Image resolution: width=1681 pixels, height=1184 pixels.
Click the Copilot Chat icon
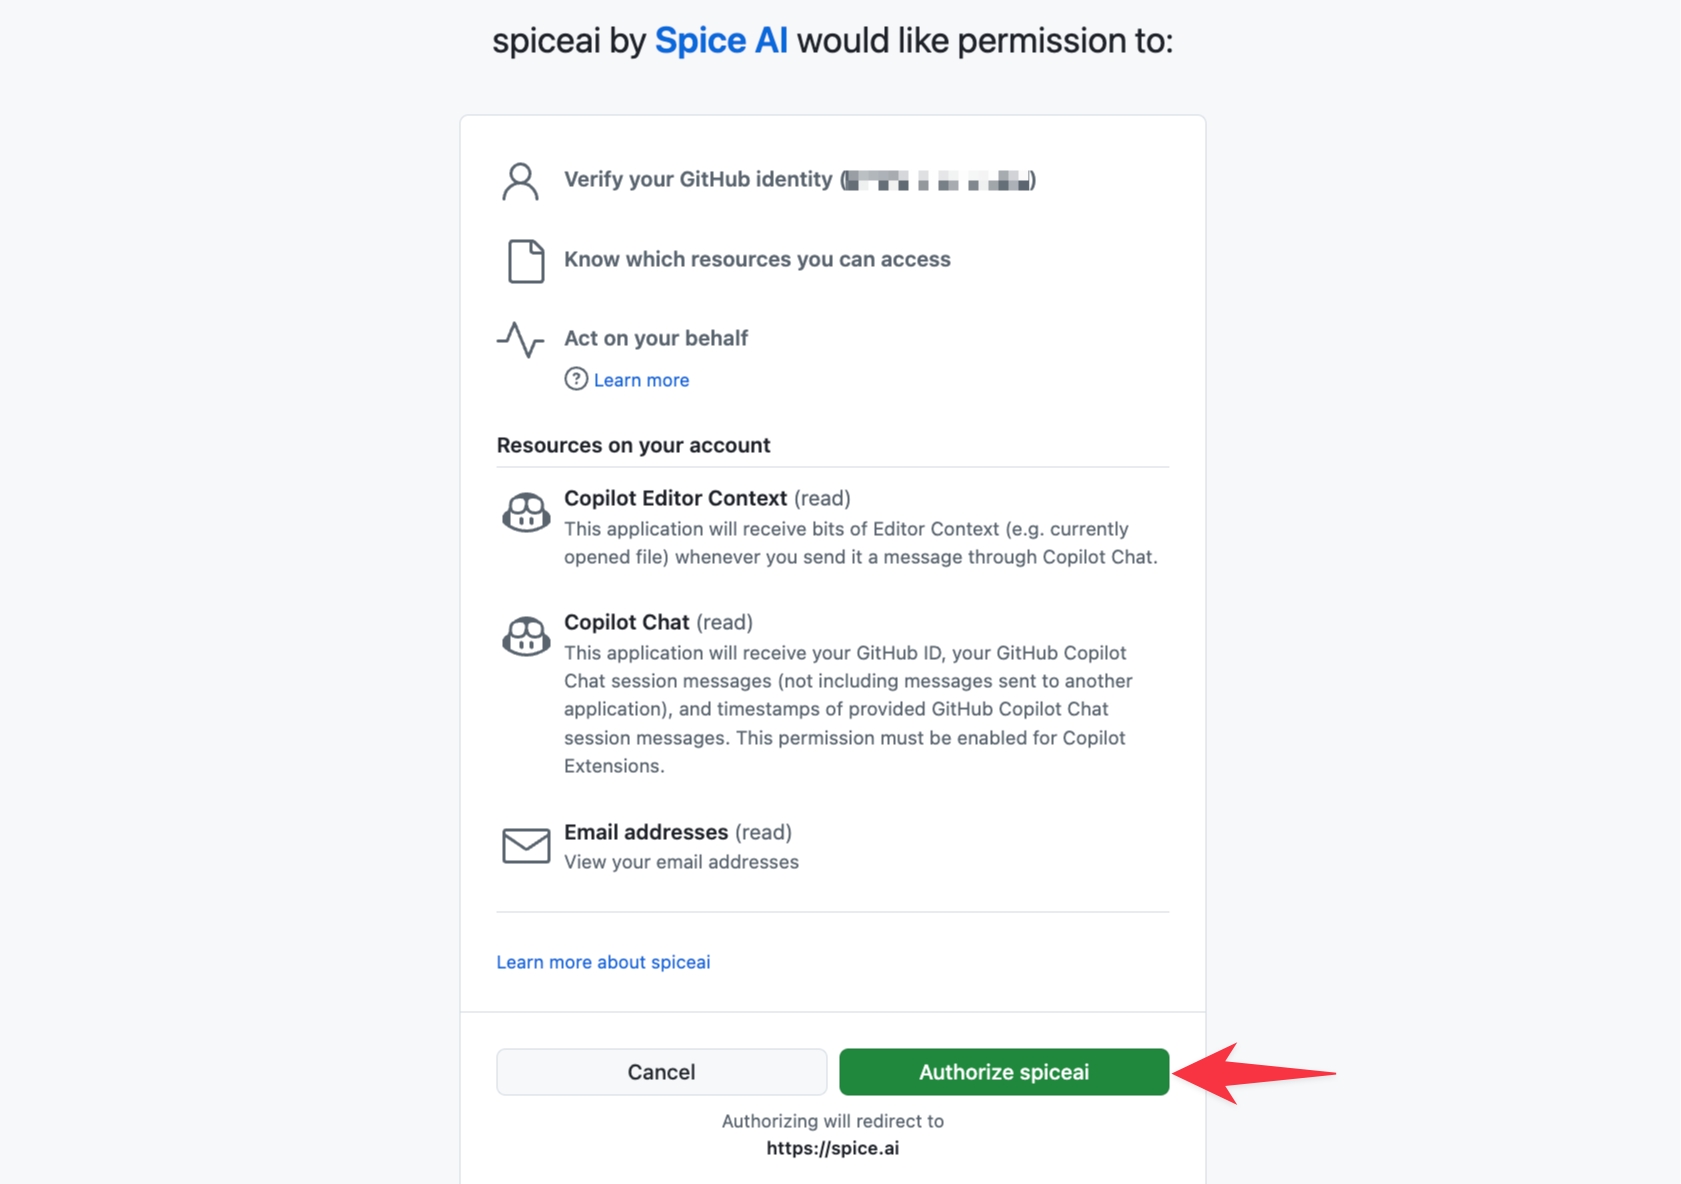point(526,637)
